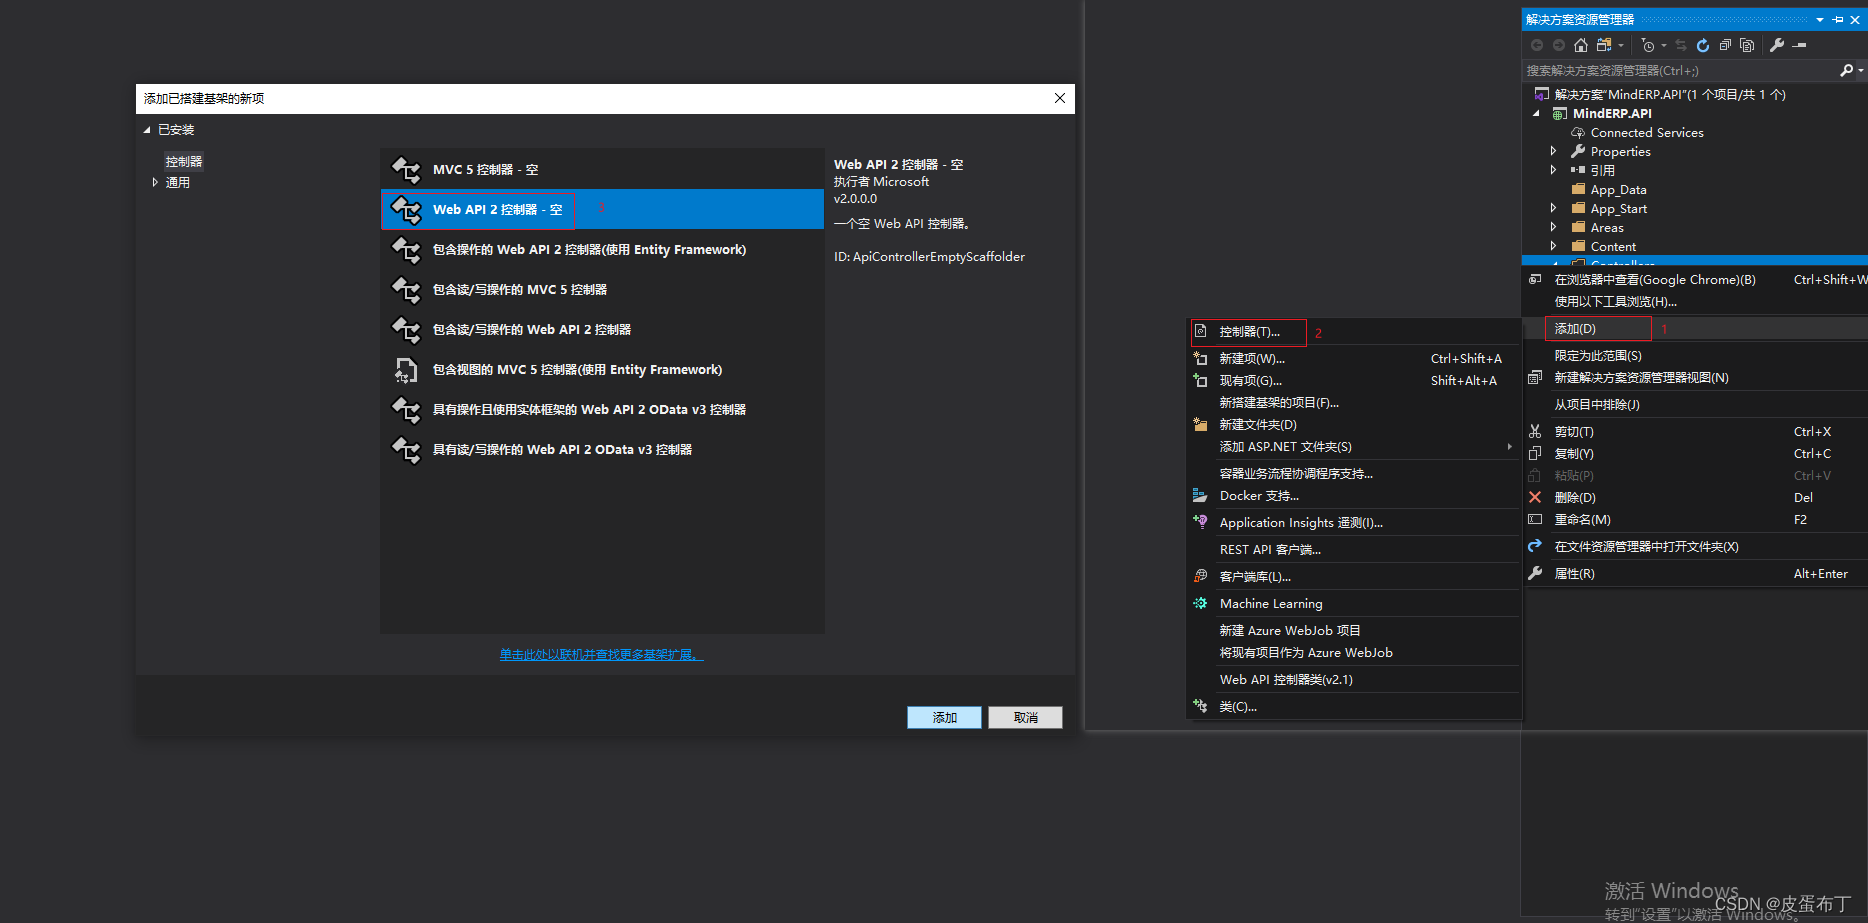Open the pending changes filter dropdown arrow

(x=1664, y=45)
